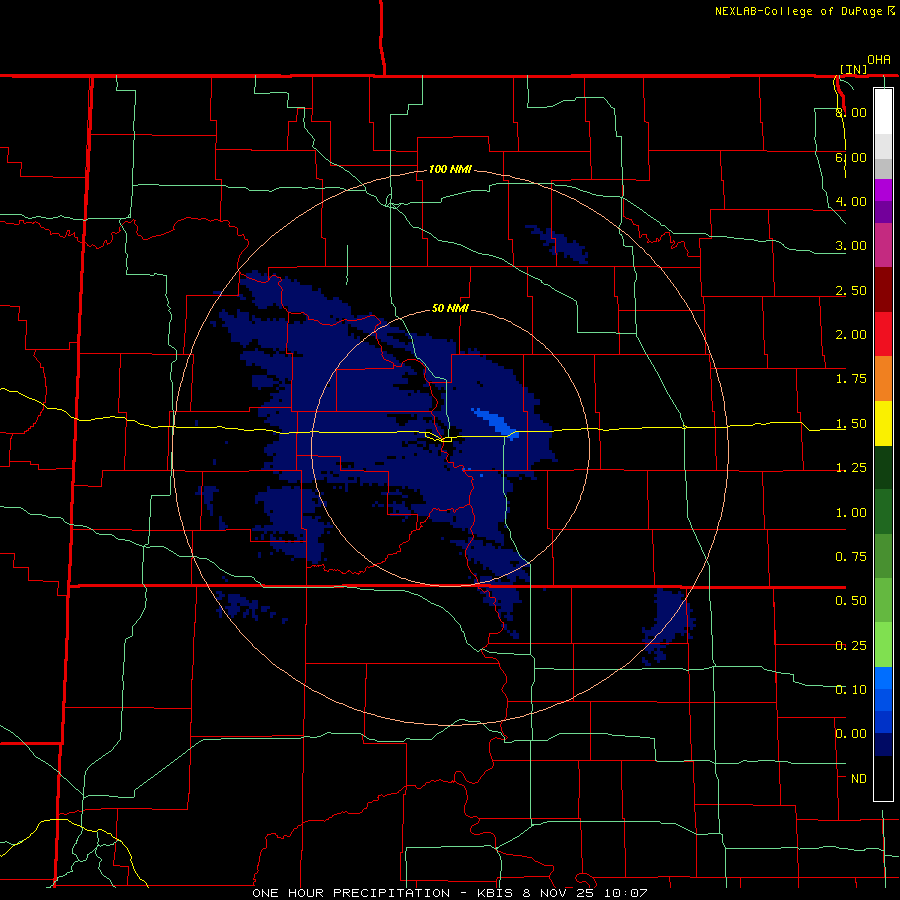Click the 1.75 legend value

pos(851,379)
